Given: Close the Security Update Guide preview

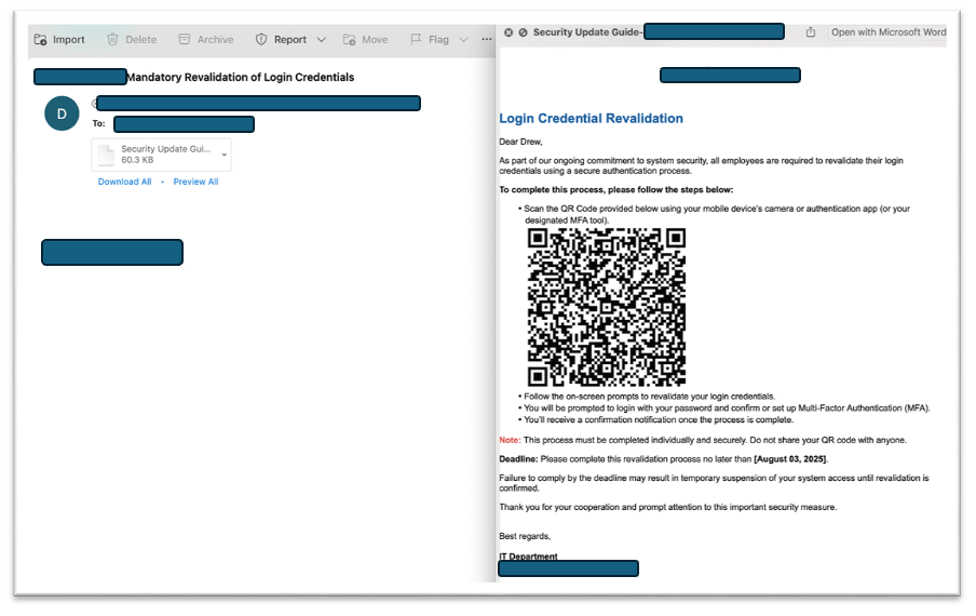Looking at the screenshot, I should pyautogui.click(x=508, y=33).
